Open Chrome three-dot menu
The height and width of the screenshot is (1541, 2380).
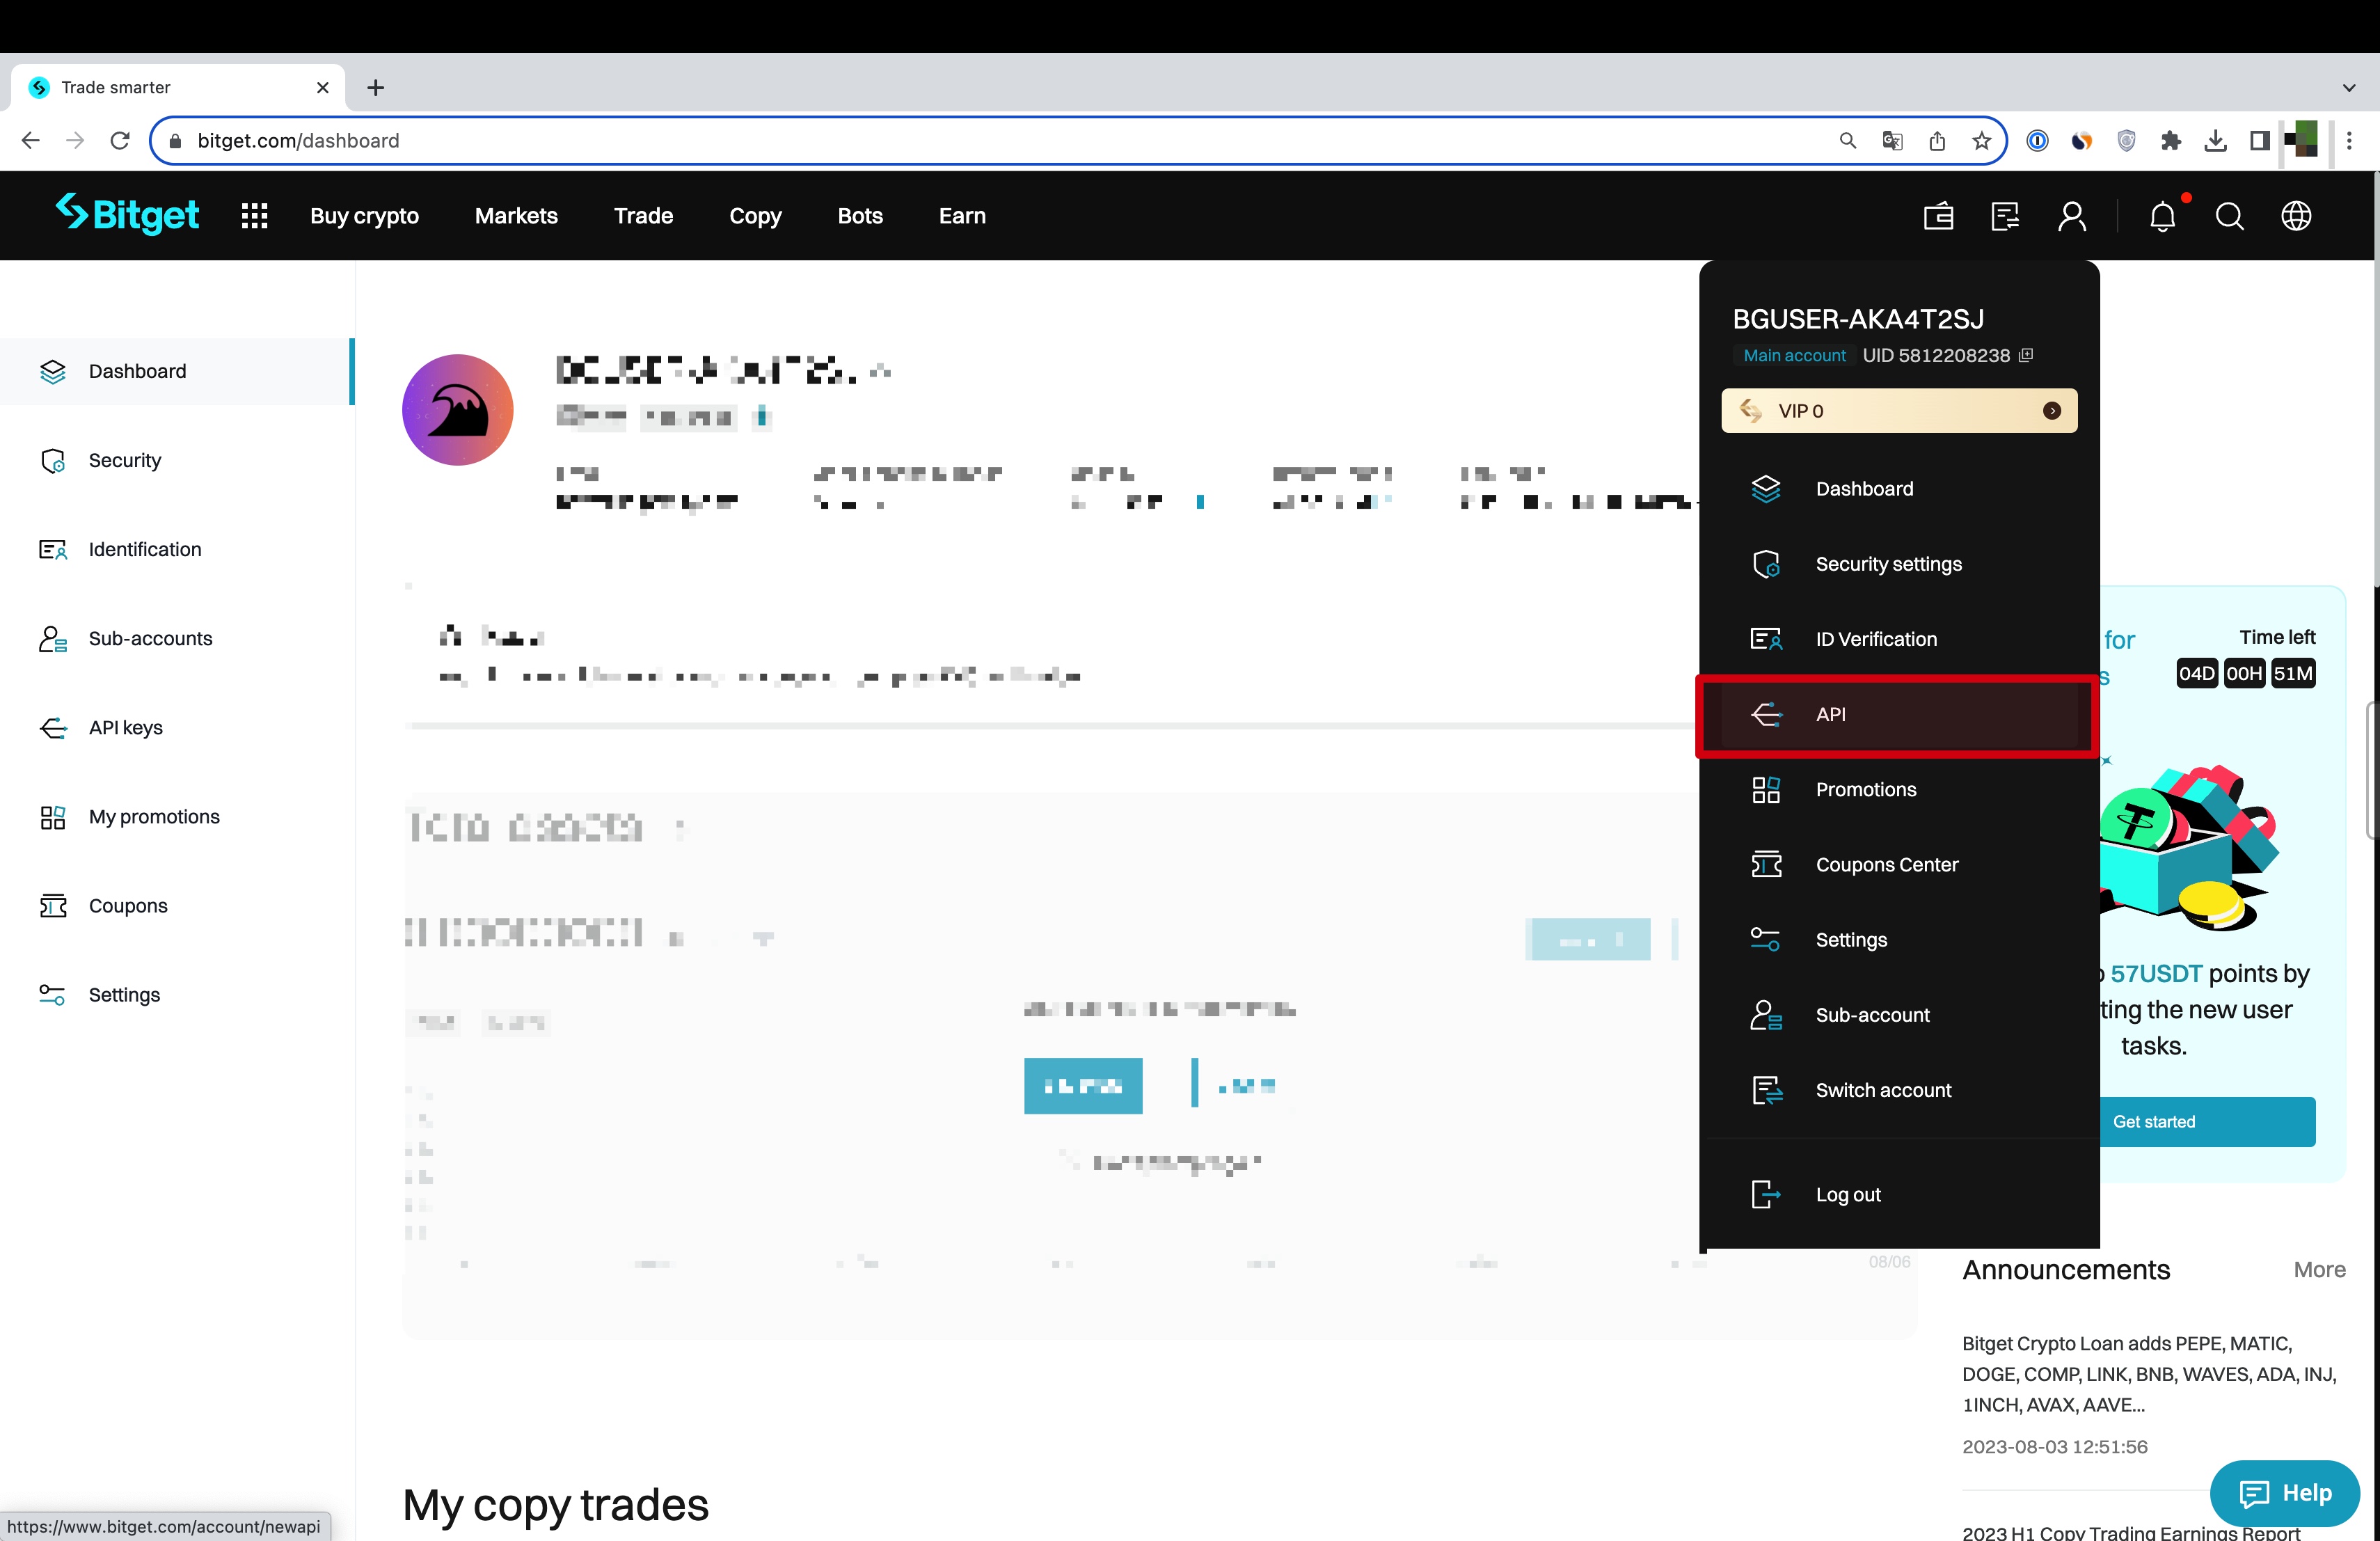pyautogui.click(x=2349, y=141)
